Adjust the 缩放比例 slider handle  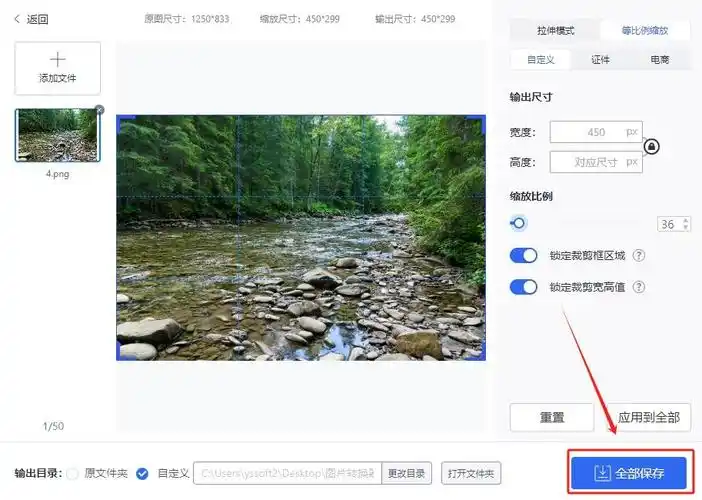tap(518, 223)
